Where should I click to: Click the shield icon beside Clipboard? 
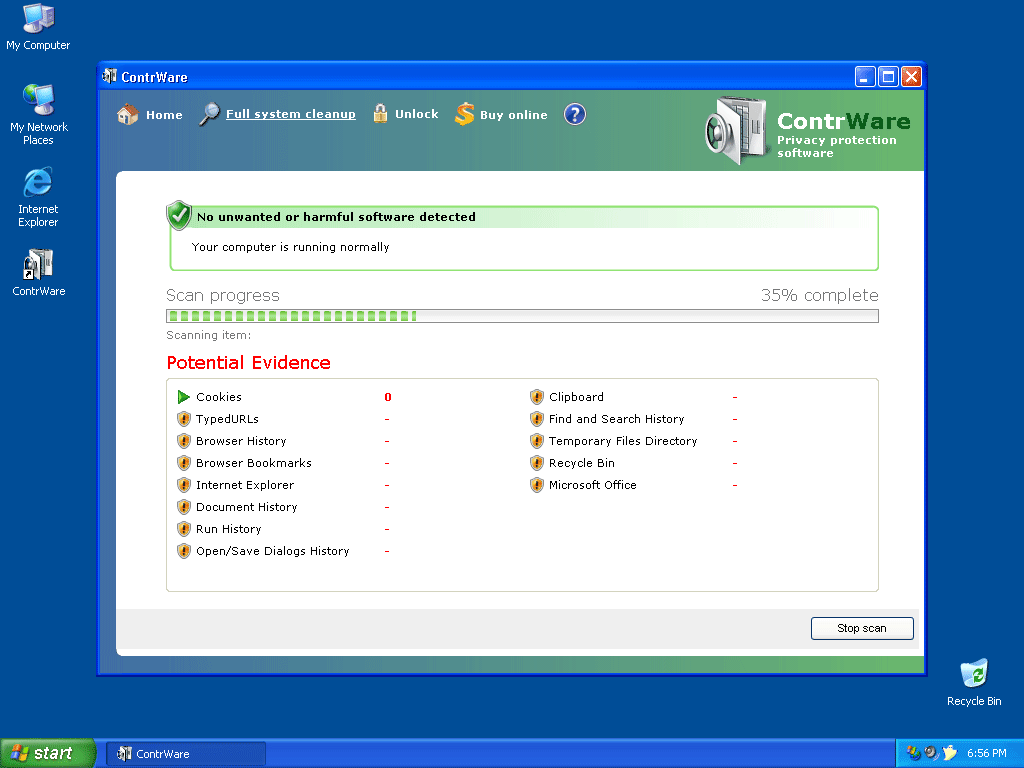click(x=537, y=397)
